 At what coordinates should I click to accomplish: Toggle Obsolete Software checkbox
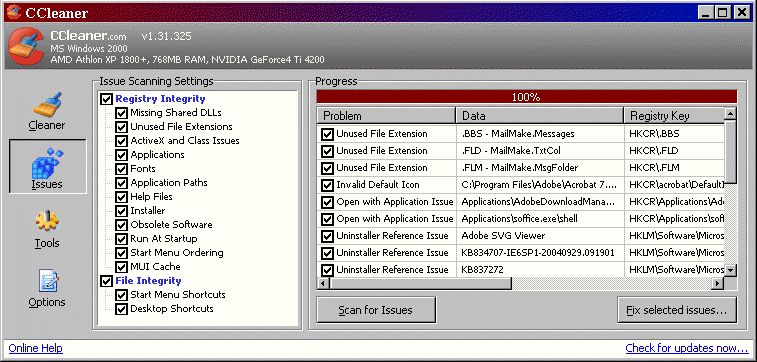[x=121, y=225]
